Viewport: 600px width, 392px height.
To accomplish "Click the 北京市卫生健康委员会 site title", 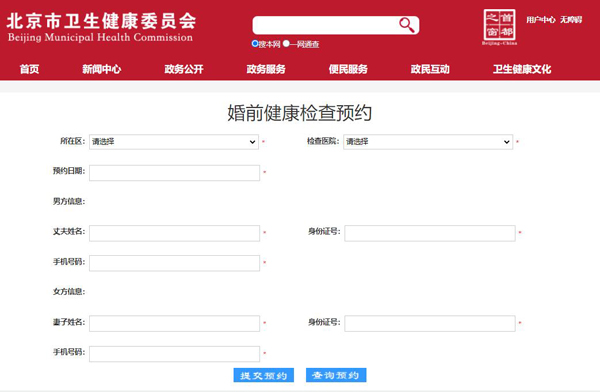I will (101, 21).
